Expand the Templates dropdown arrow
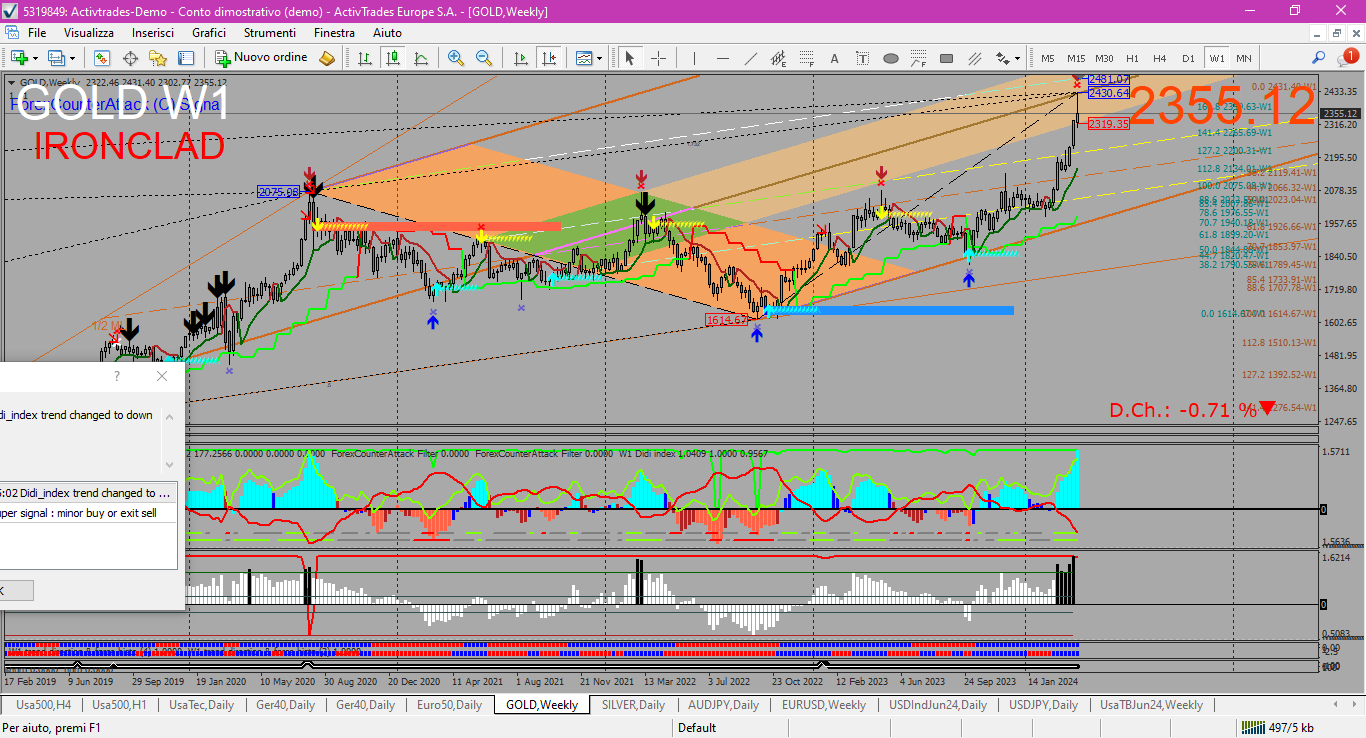The image size is (1366, 738). [601, 58]
